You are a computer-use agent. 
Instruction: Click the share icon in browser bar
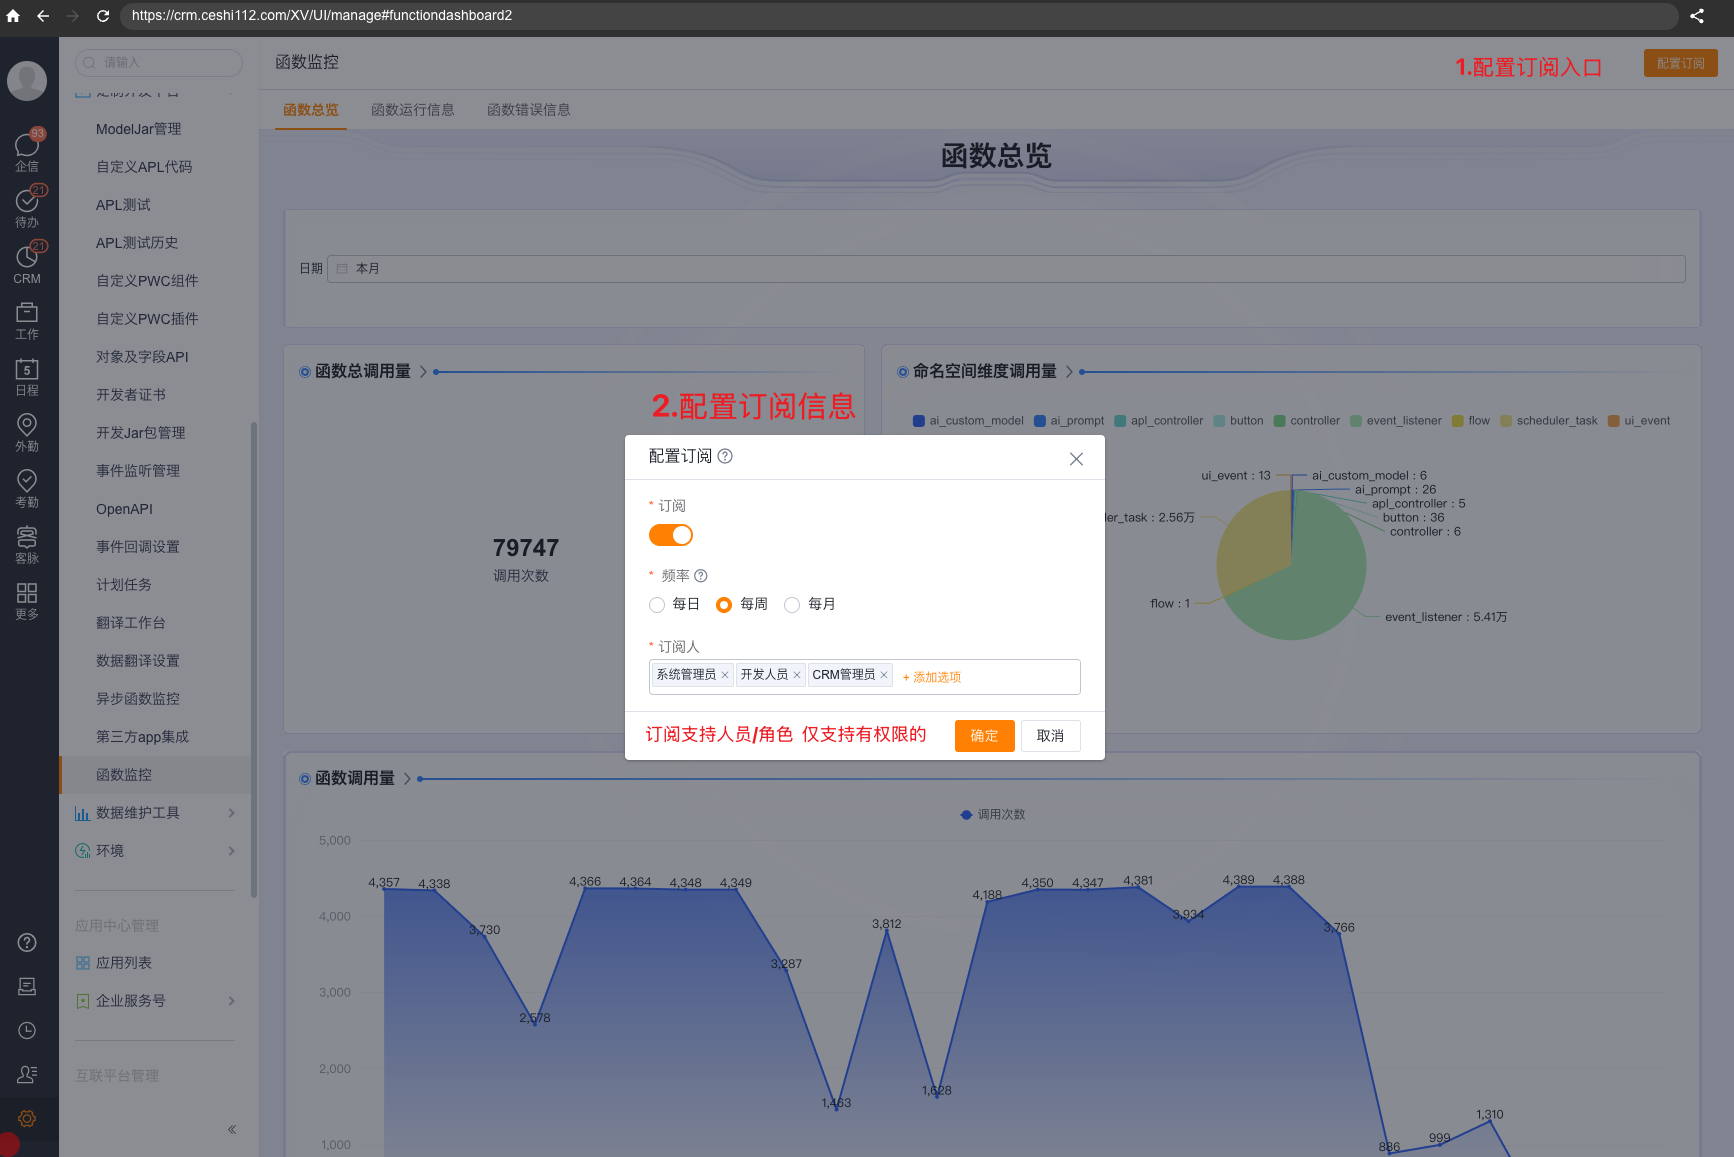pyautogui.click(x=1697, y=16)
